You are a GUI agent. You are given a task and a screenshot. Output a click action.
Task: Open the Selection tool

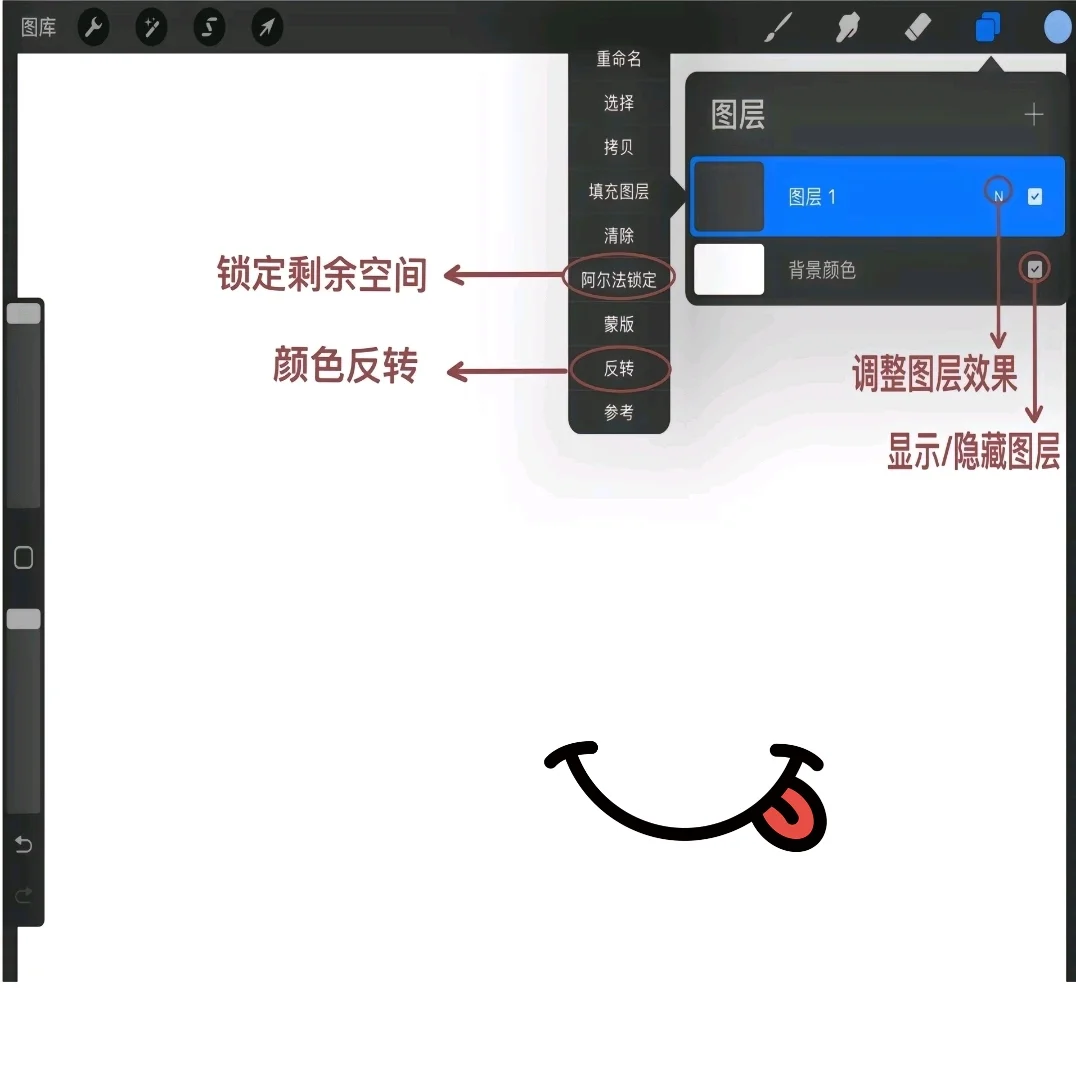pyautogui.click(x=209, y=27)
